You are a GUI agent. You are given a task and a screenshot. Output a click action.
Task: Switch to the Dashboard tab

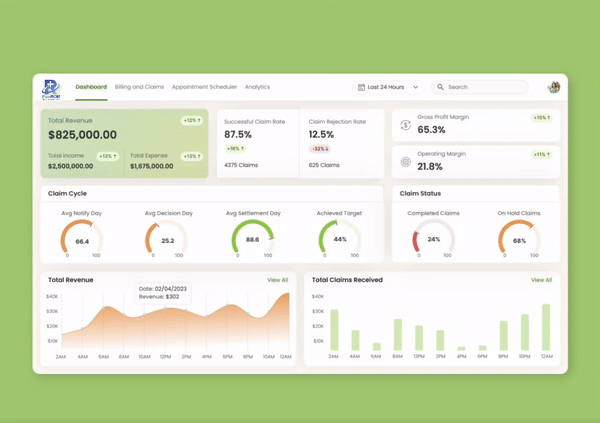point(91,87)
